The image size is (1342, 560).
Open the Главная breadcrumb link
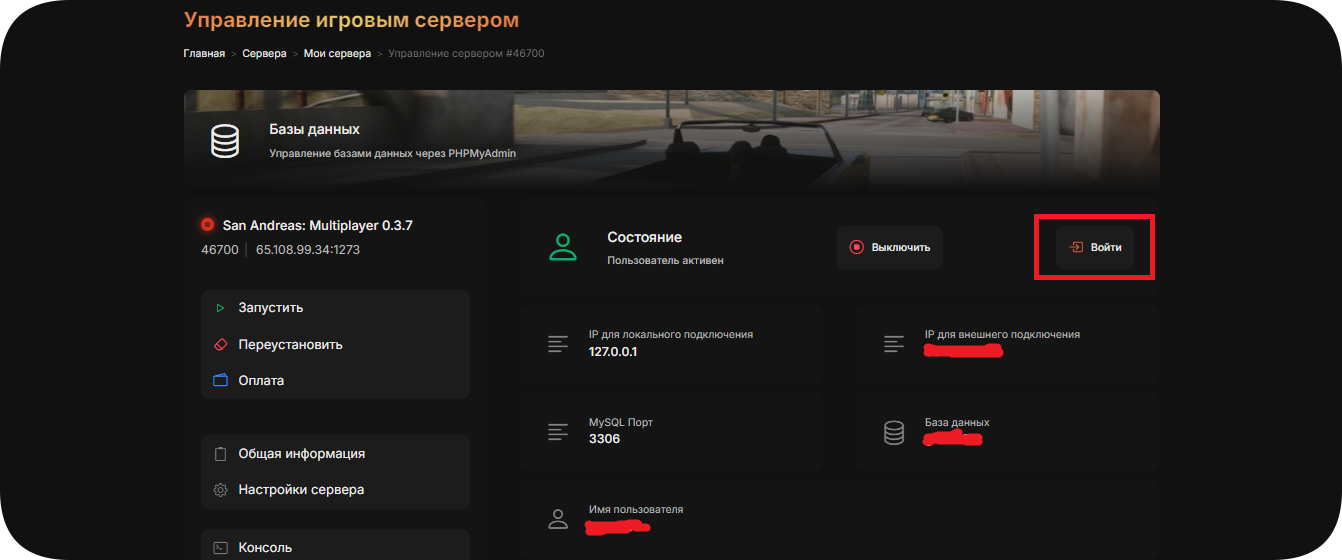[204, 53]
